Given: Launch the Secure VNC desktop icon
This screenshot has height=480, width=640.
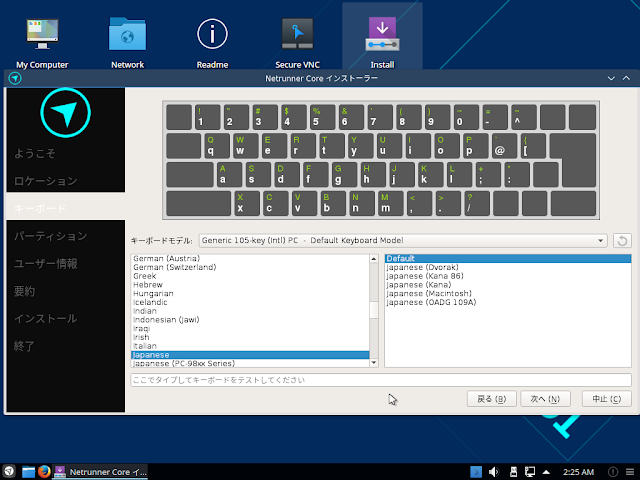Looking at the screenshot, I should click(x=297, y=43).
